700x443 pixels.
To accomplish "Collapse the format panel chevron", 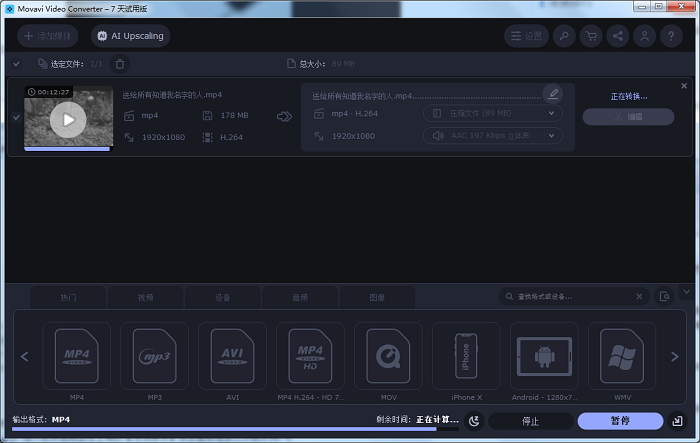I will click(687, 292).
